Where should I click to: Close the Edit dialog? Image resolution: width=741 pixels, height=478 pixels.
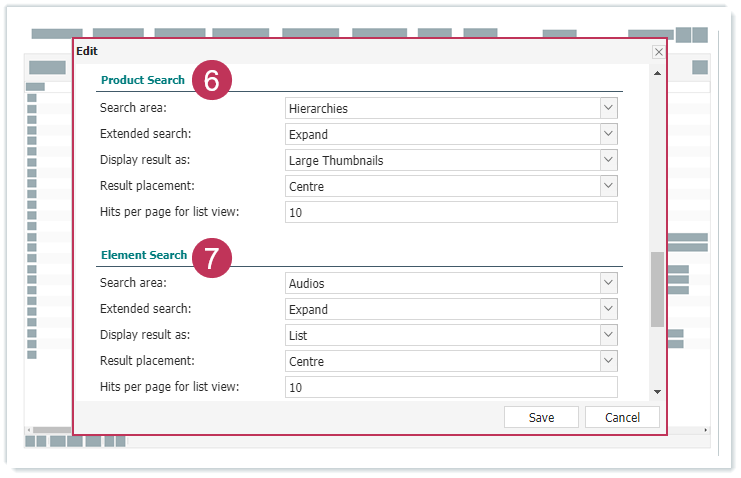point(658,51)
